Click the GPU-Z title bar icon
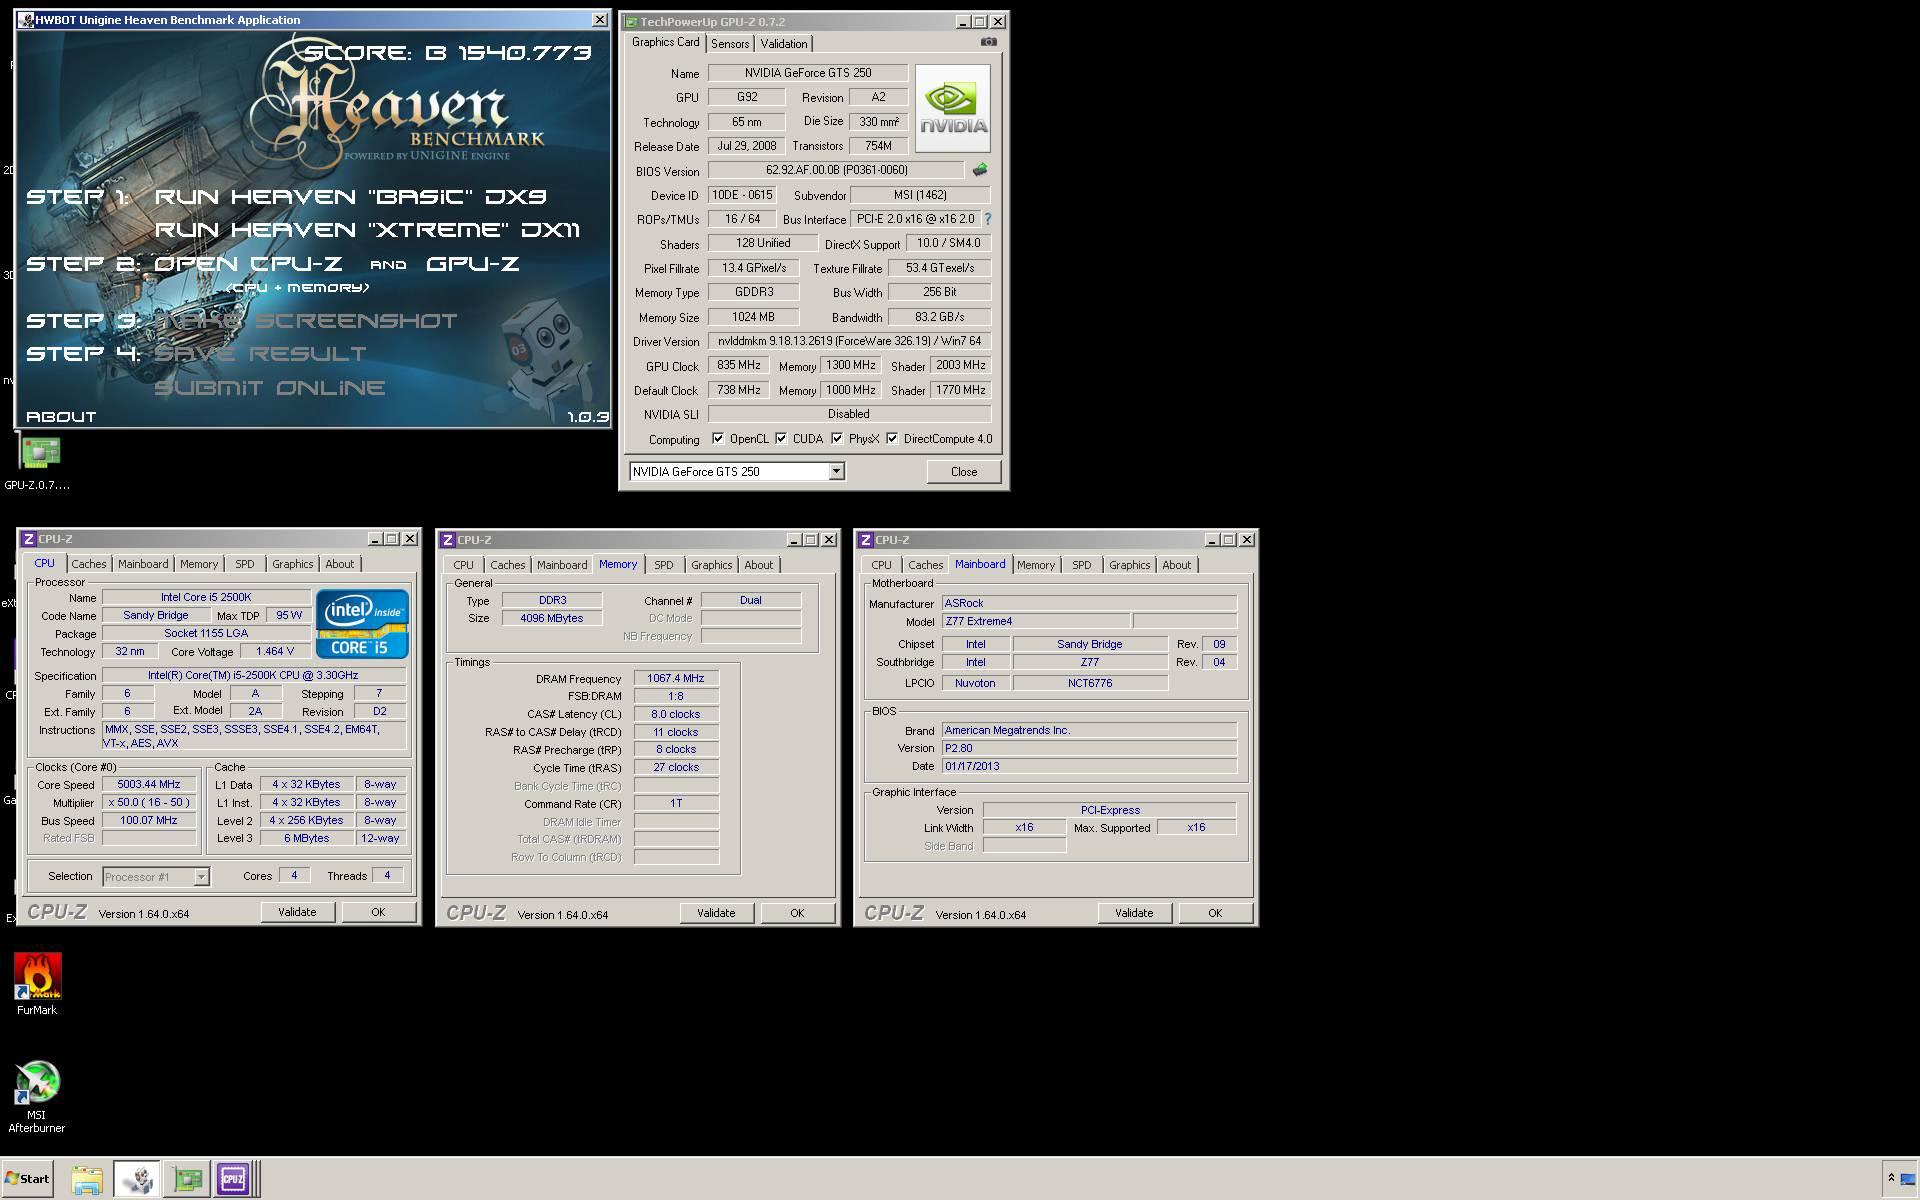This screenshot has height=1200, width=1920. pos(631,21)
